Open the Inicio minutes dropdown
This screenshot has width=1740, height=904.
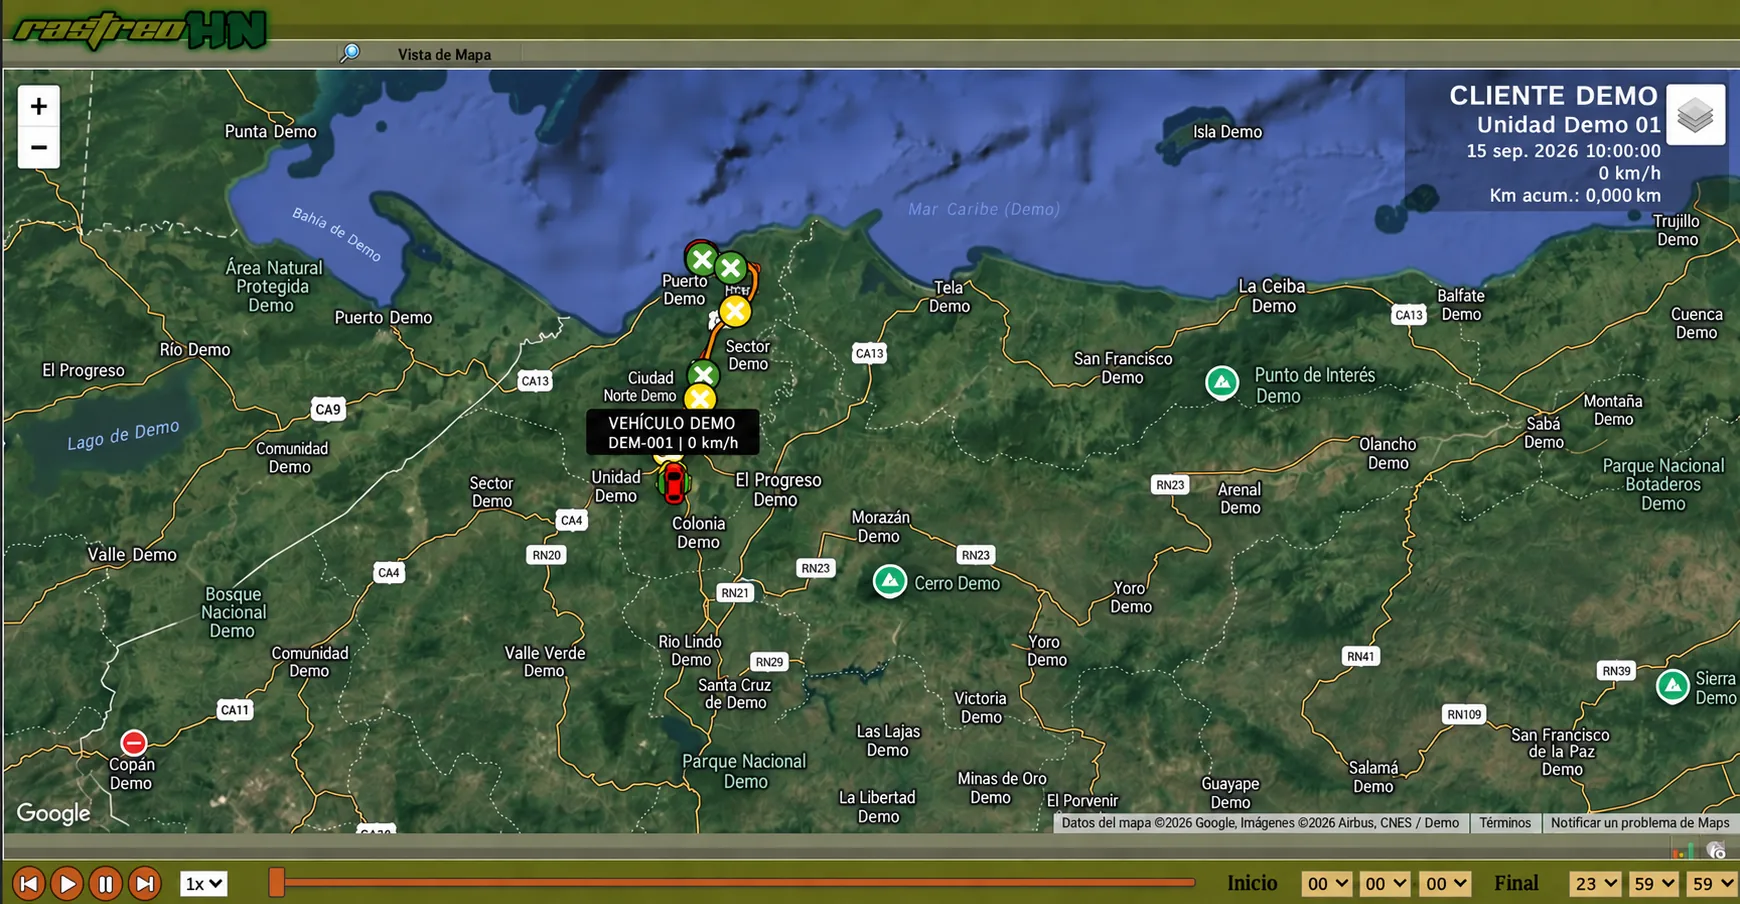pyautogui.click(x=1385, y=883)
